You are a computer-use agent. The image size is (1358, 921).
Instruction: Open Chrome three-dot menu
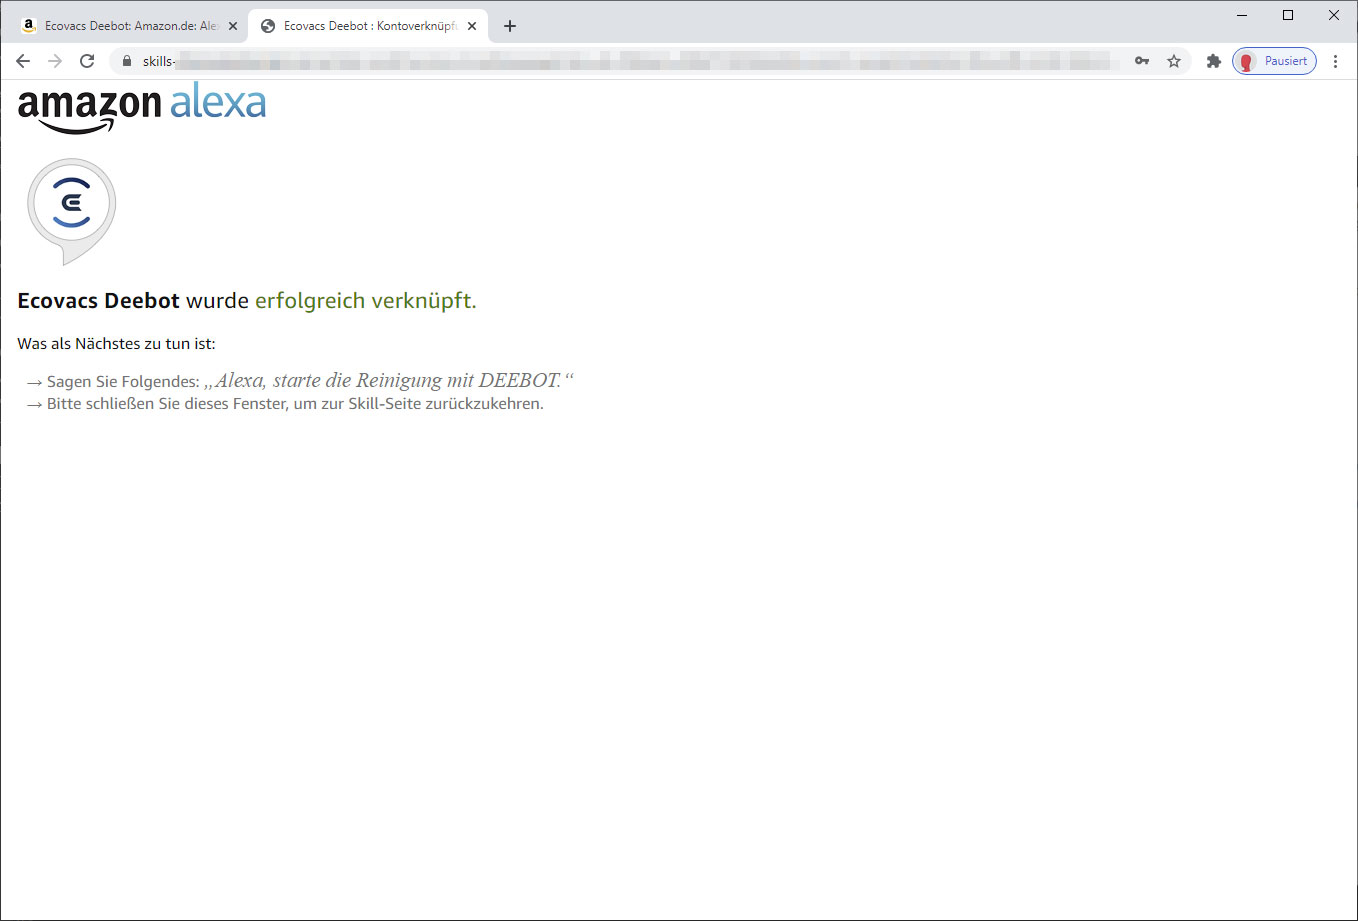[1335, 61]
